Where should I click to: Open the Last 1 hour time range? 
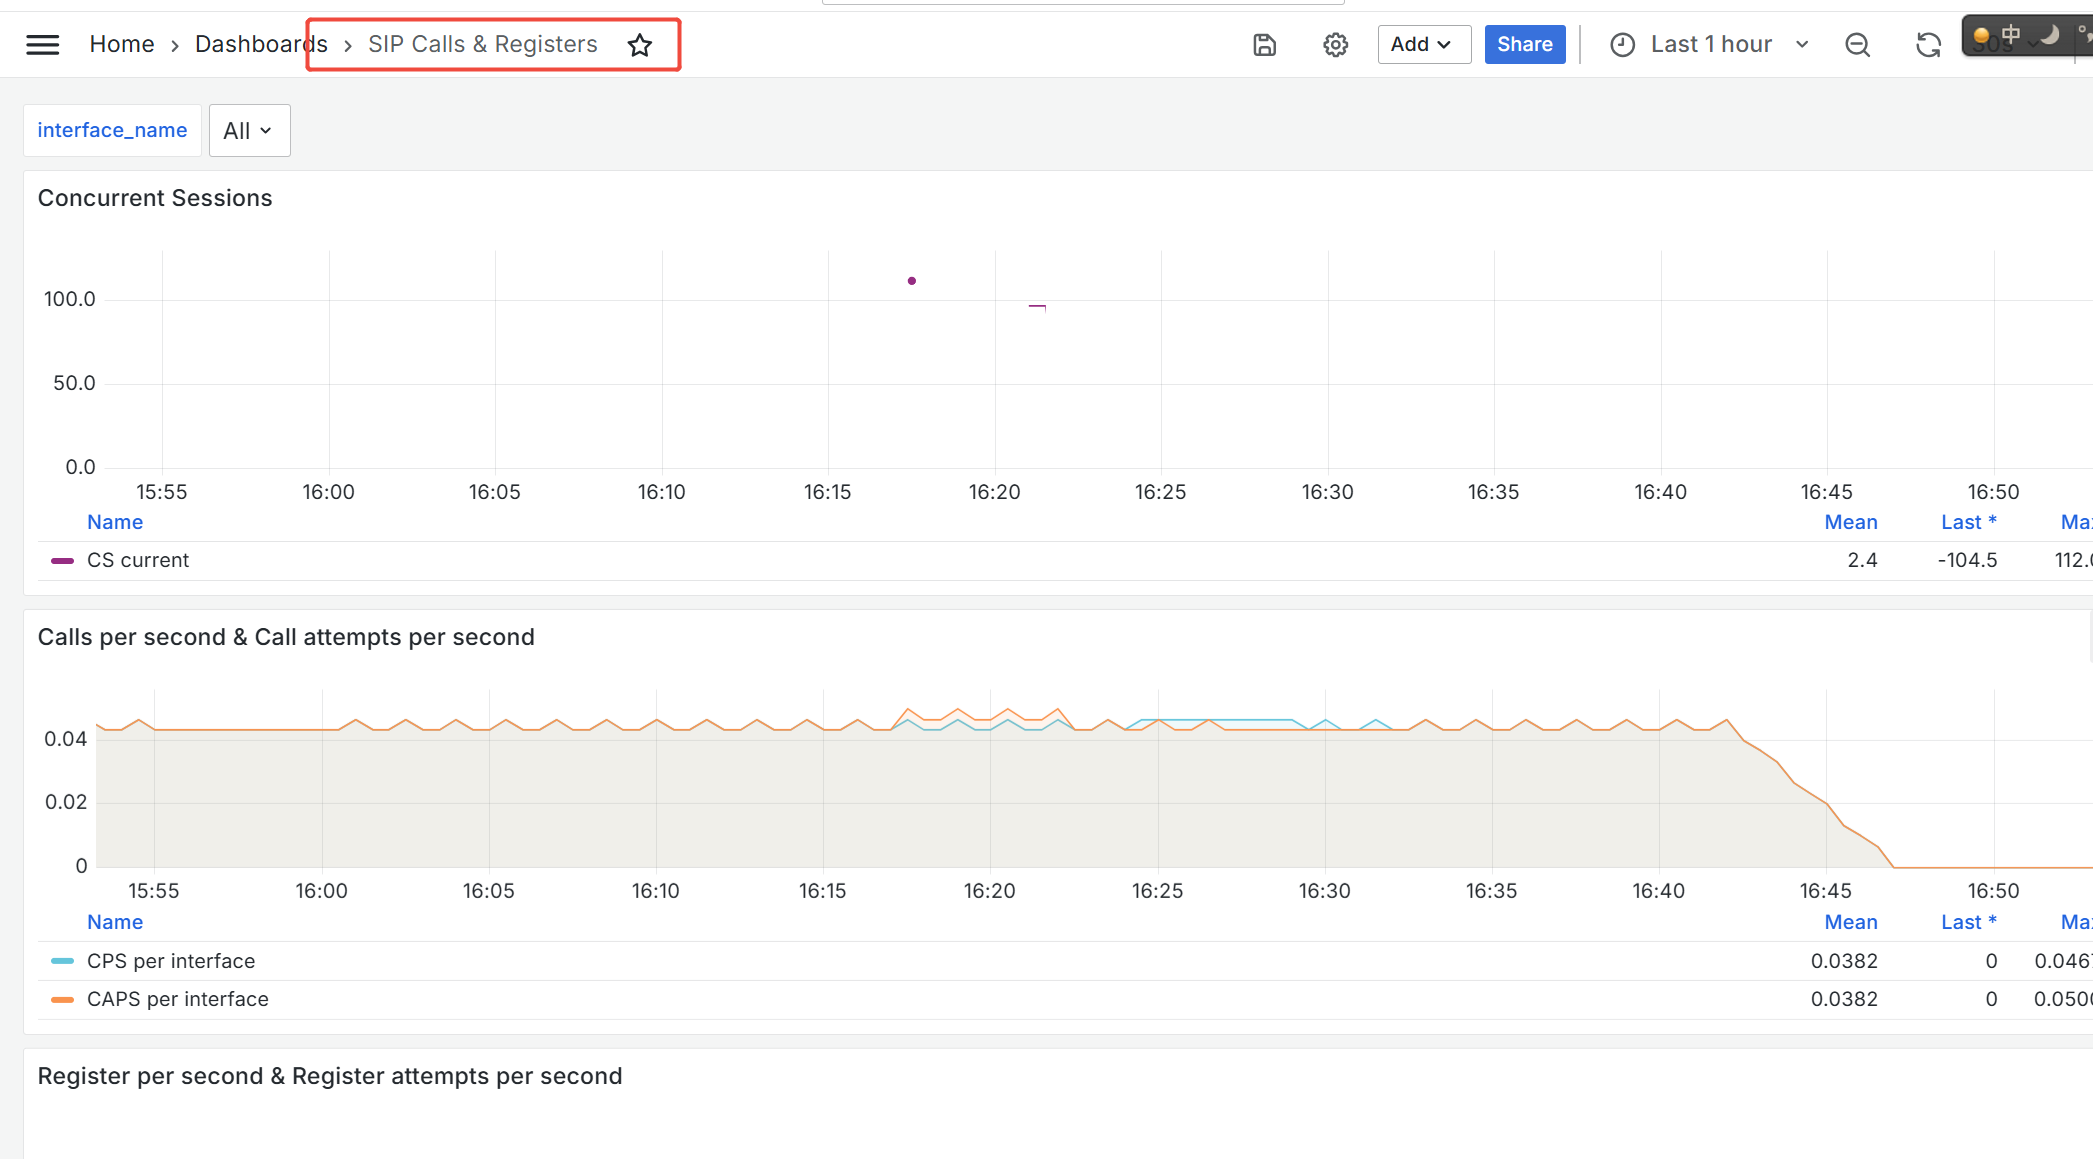[x=1711, y=44]
